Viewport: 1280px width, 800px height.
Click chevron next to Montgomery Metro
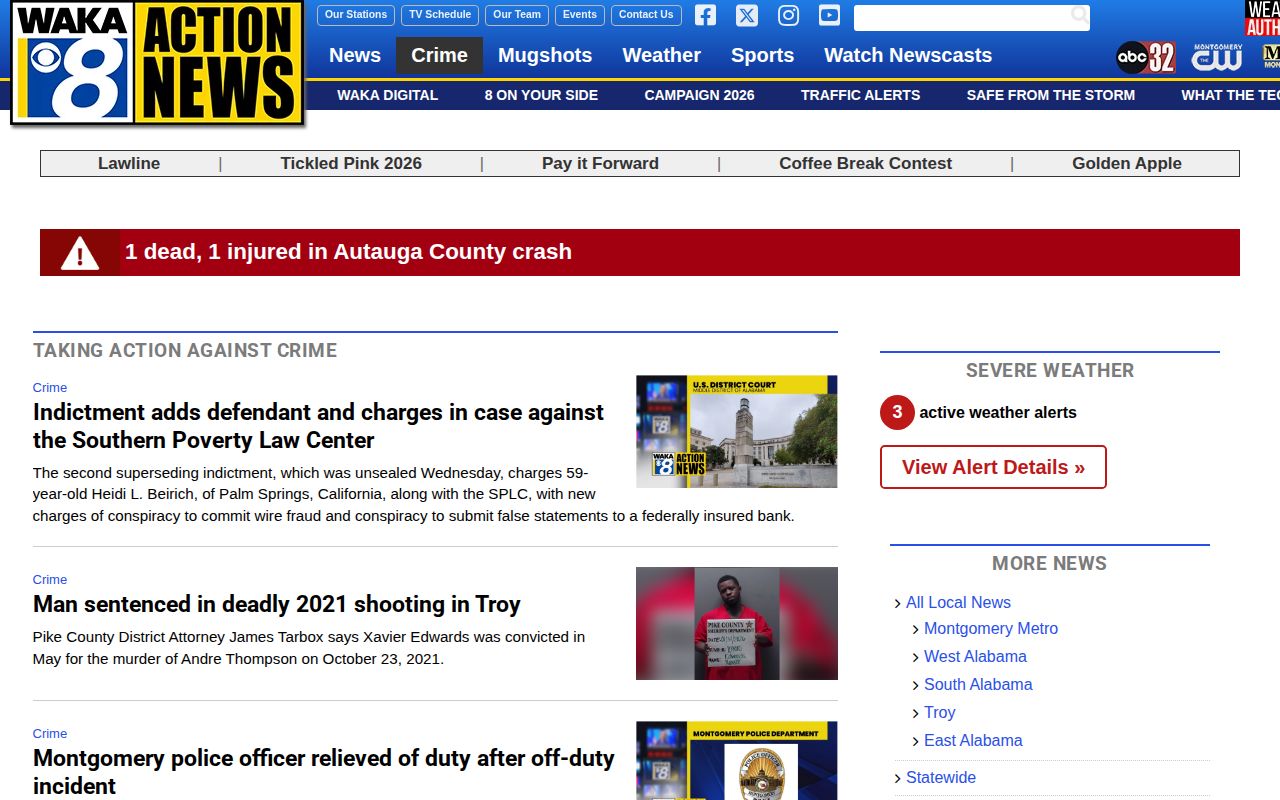click(x=916, y=629)
